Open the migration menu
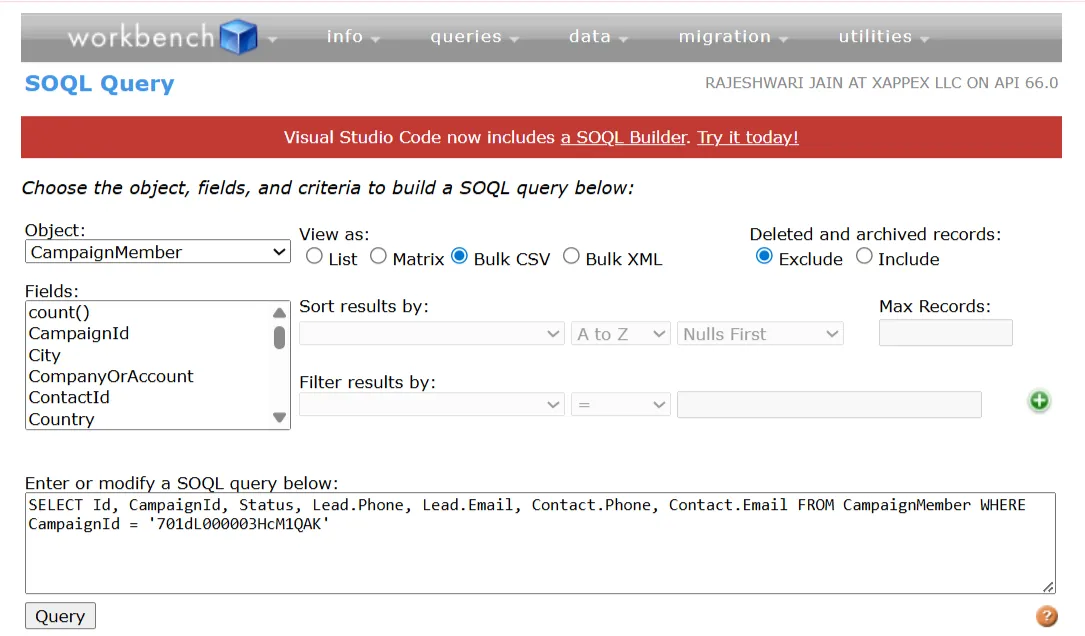Viewport: 1085px width, 636px height. (x=733, y=37)
